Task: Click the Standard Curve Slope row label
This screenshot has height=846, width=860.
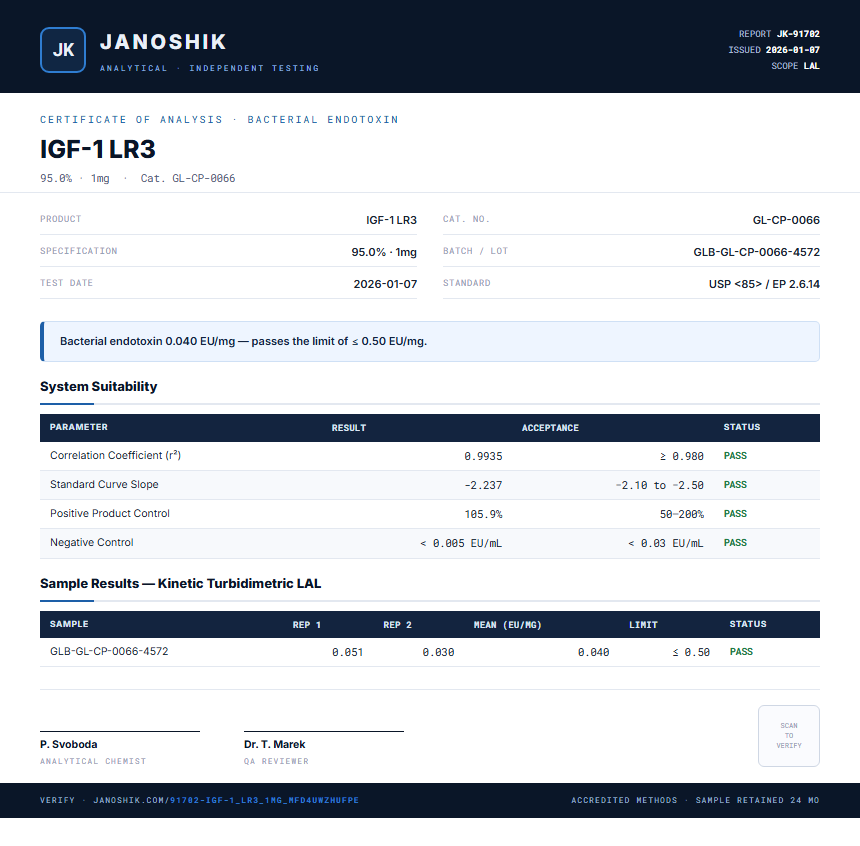Action: (x=104, y=484)
